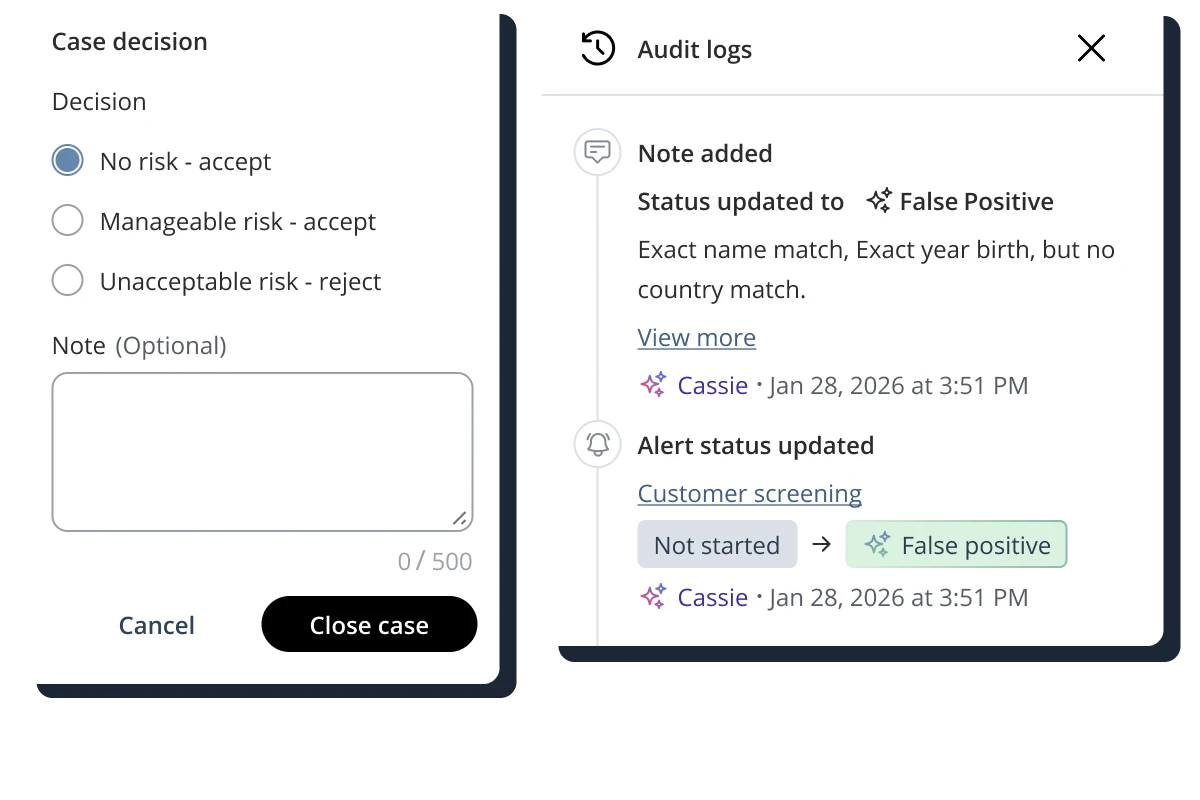This screenshot has width=1200, height=800.
Task: Click inside the Note text area
Action: (262, 451)
